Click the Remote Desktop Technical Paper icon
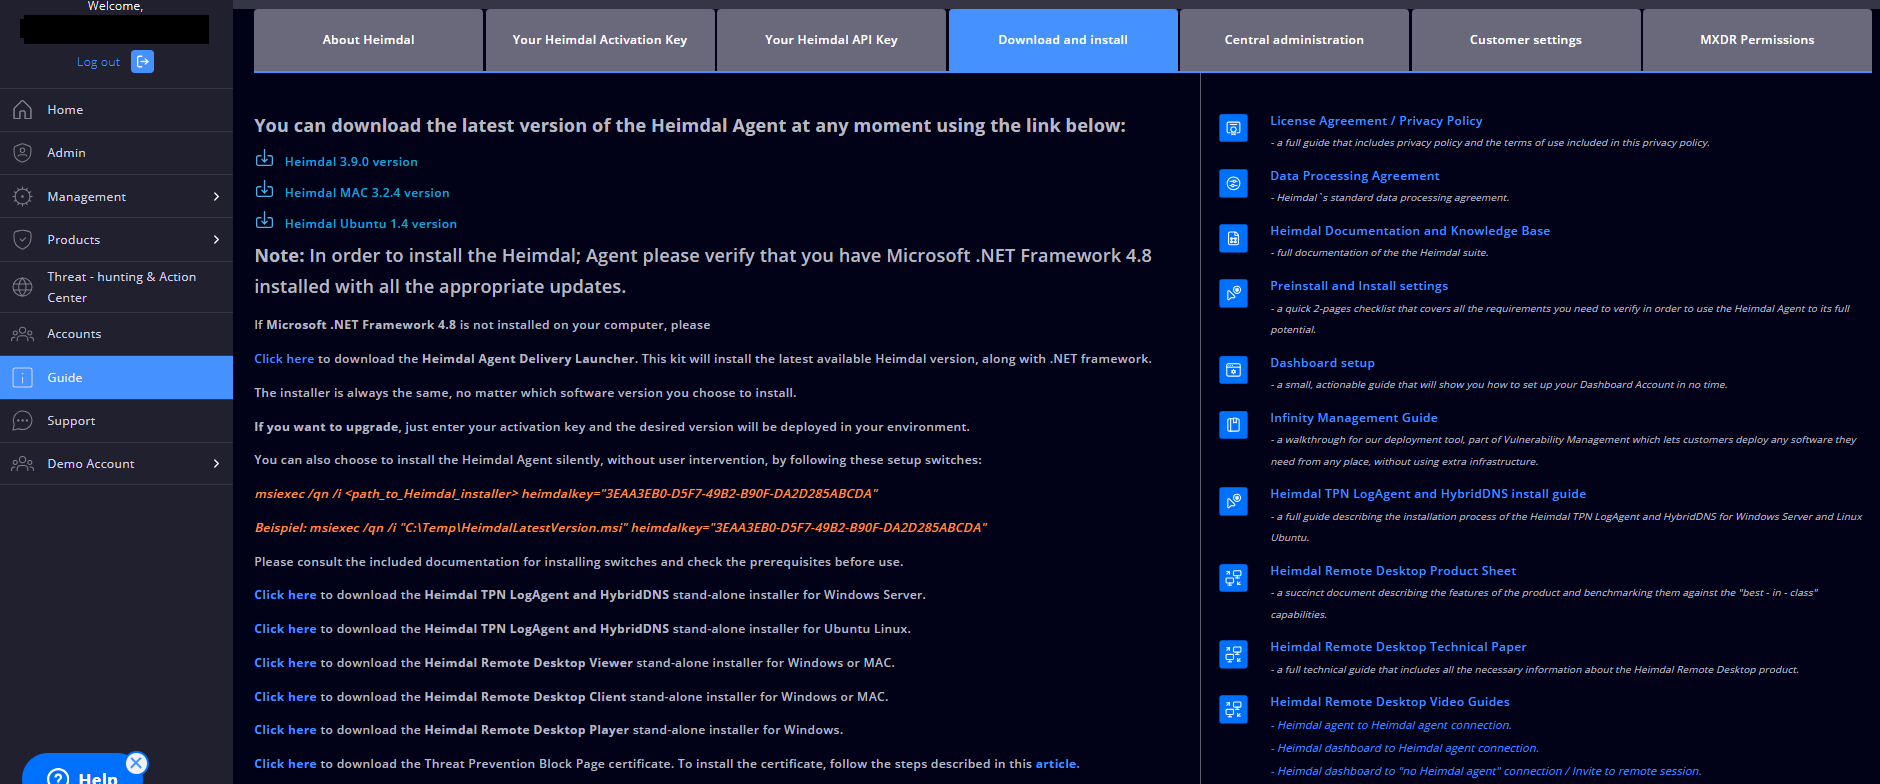The width and height of the screenshot is (1880, 784). click(1233, 654)
